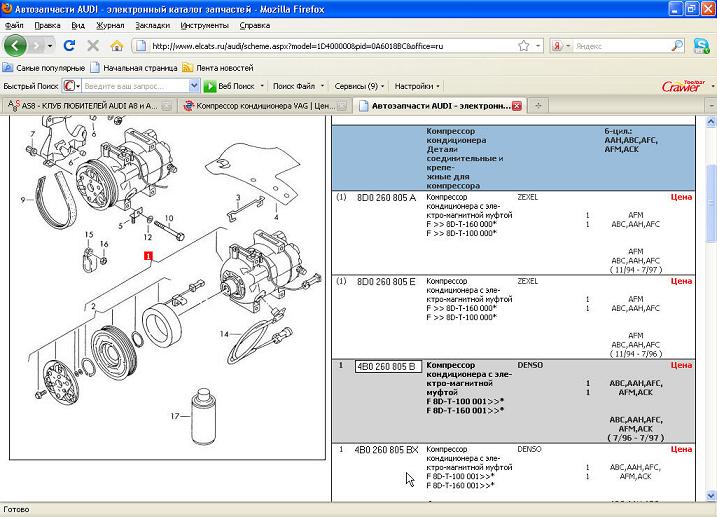Click the Crawler Toolbar logo

681,86
